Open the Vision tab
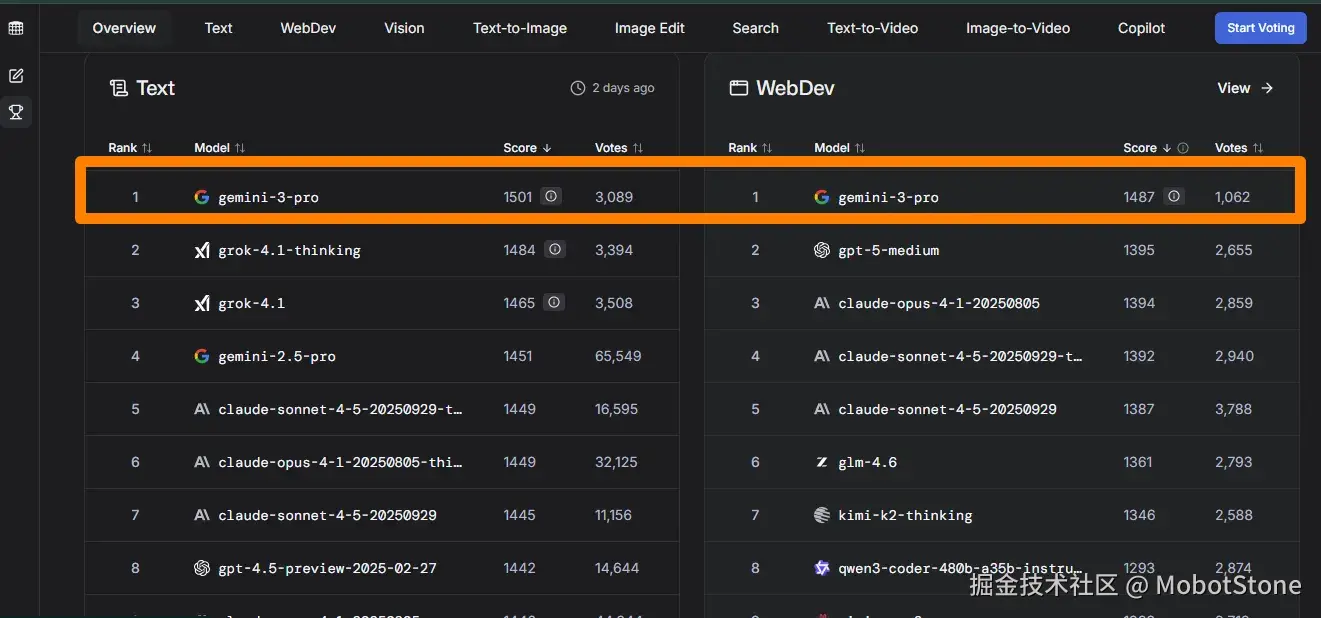Image resolution: width=1321 pixels, height=618 pixels. (404, 28)
